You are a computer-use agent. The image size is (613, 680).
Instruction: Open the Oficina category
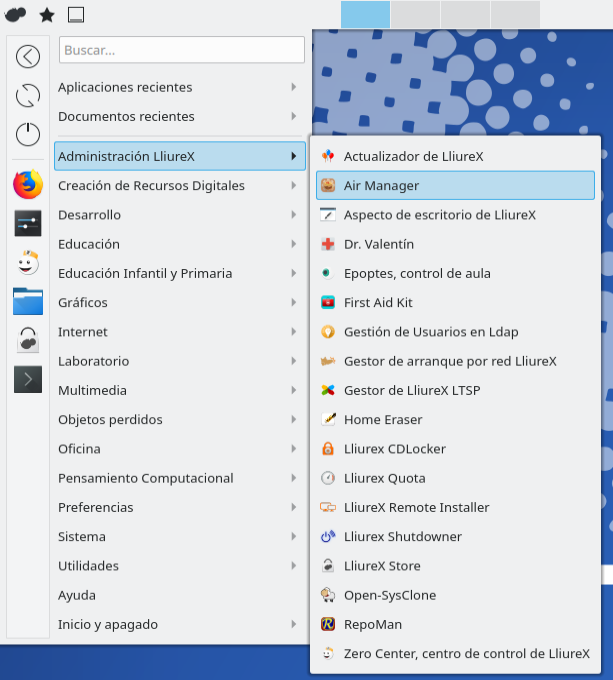click(180, 449)
